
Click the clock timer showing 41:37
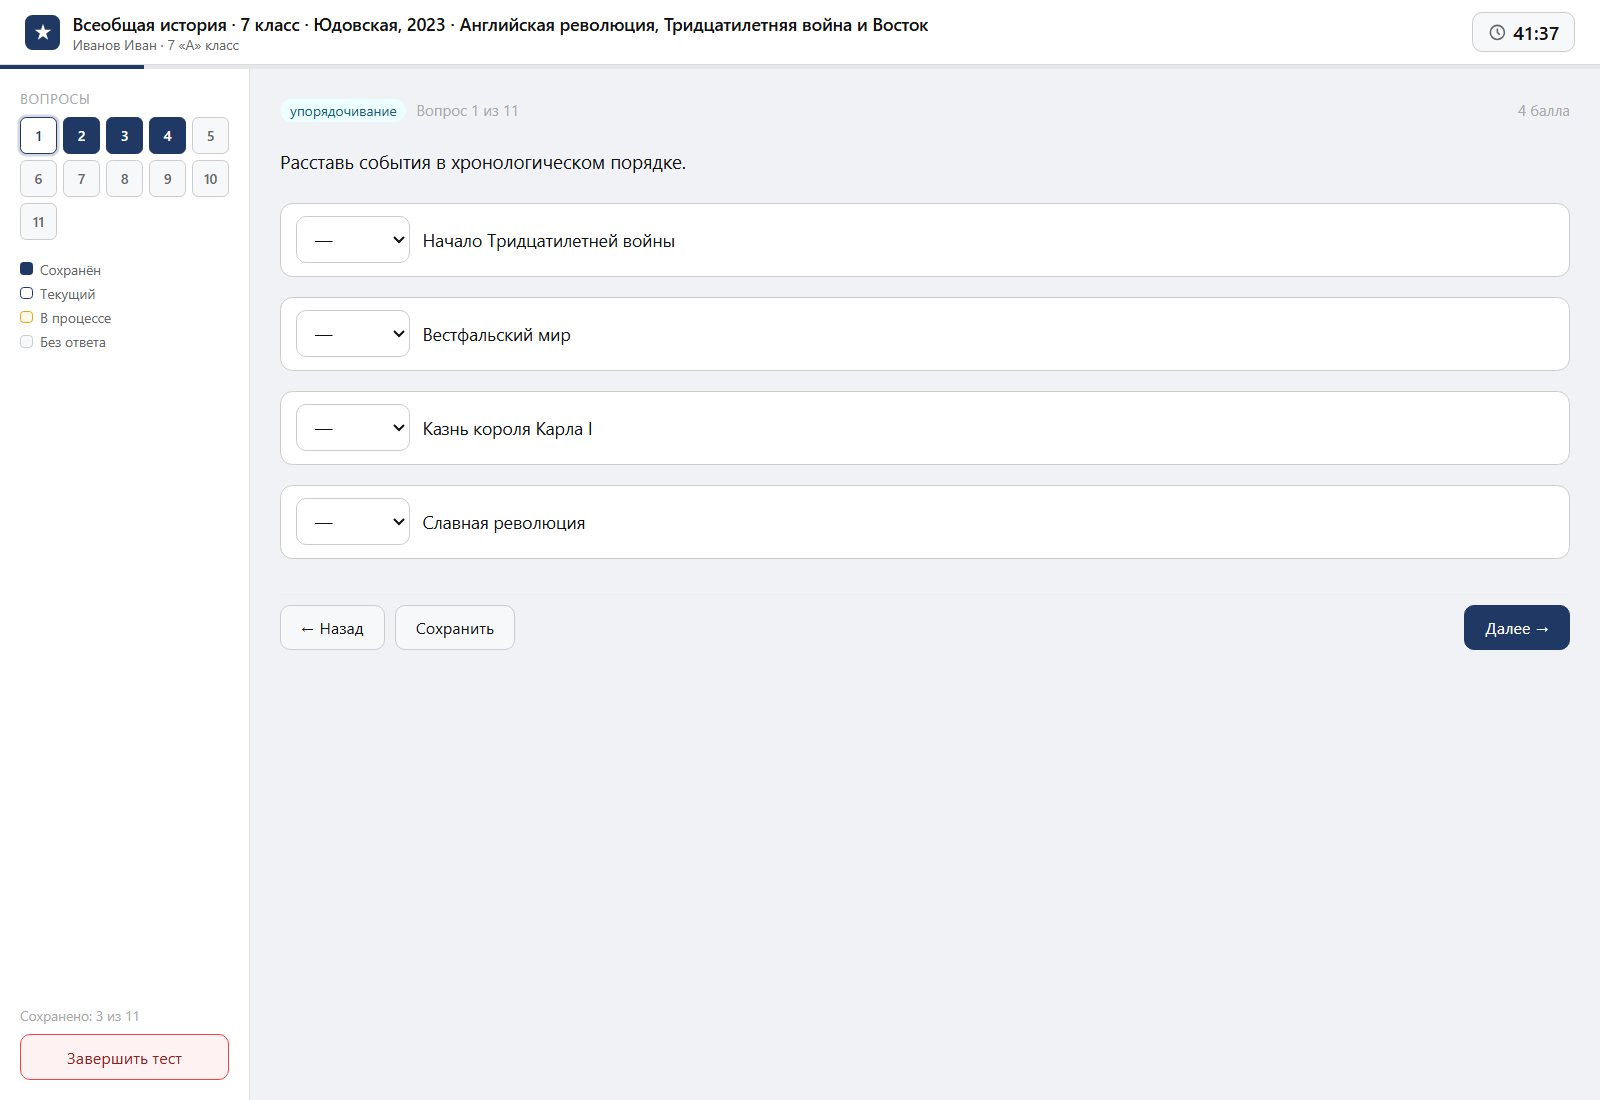click(1523, 32)
